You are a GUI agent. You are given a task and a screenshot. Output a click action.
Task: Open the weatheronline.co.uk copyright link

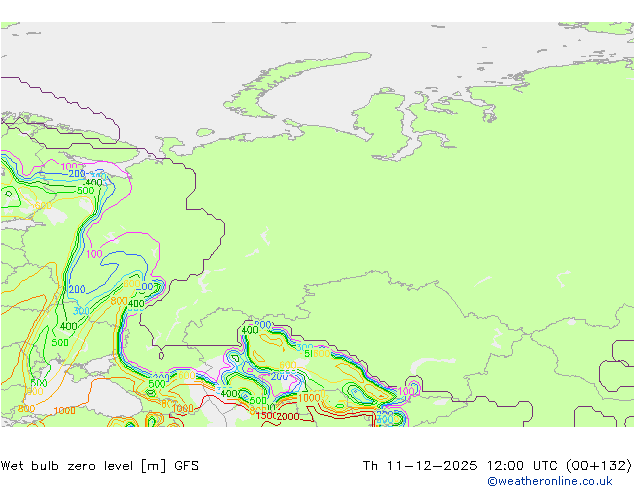coord(549,481)
